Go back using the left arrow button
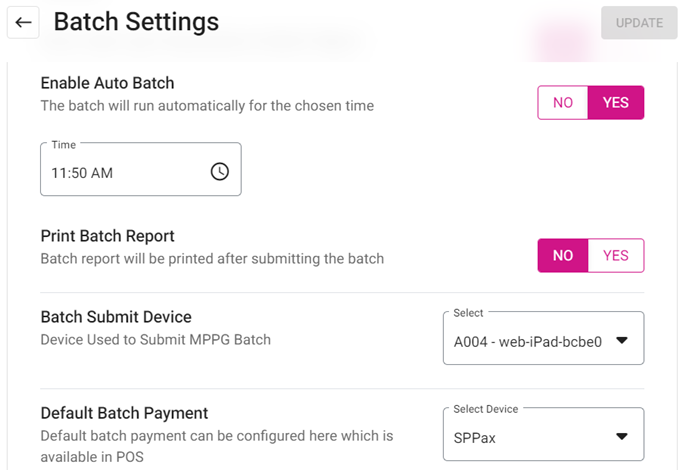 point(24,22)
